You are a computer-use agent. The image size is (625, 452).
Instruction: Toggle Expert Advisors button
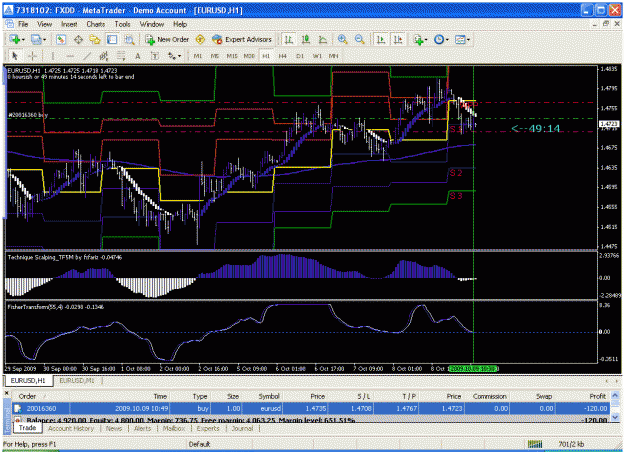pos(242,39)
